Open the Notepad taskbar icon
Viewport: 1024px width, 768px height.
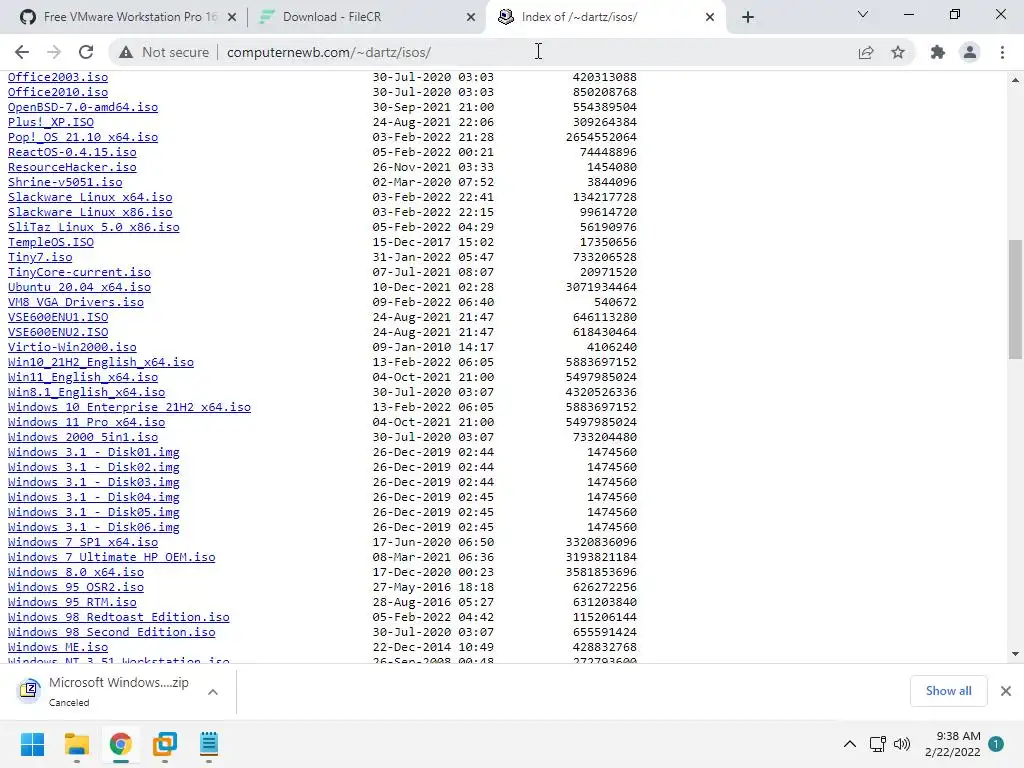[x=208, y=744]
